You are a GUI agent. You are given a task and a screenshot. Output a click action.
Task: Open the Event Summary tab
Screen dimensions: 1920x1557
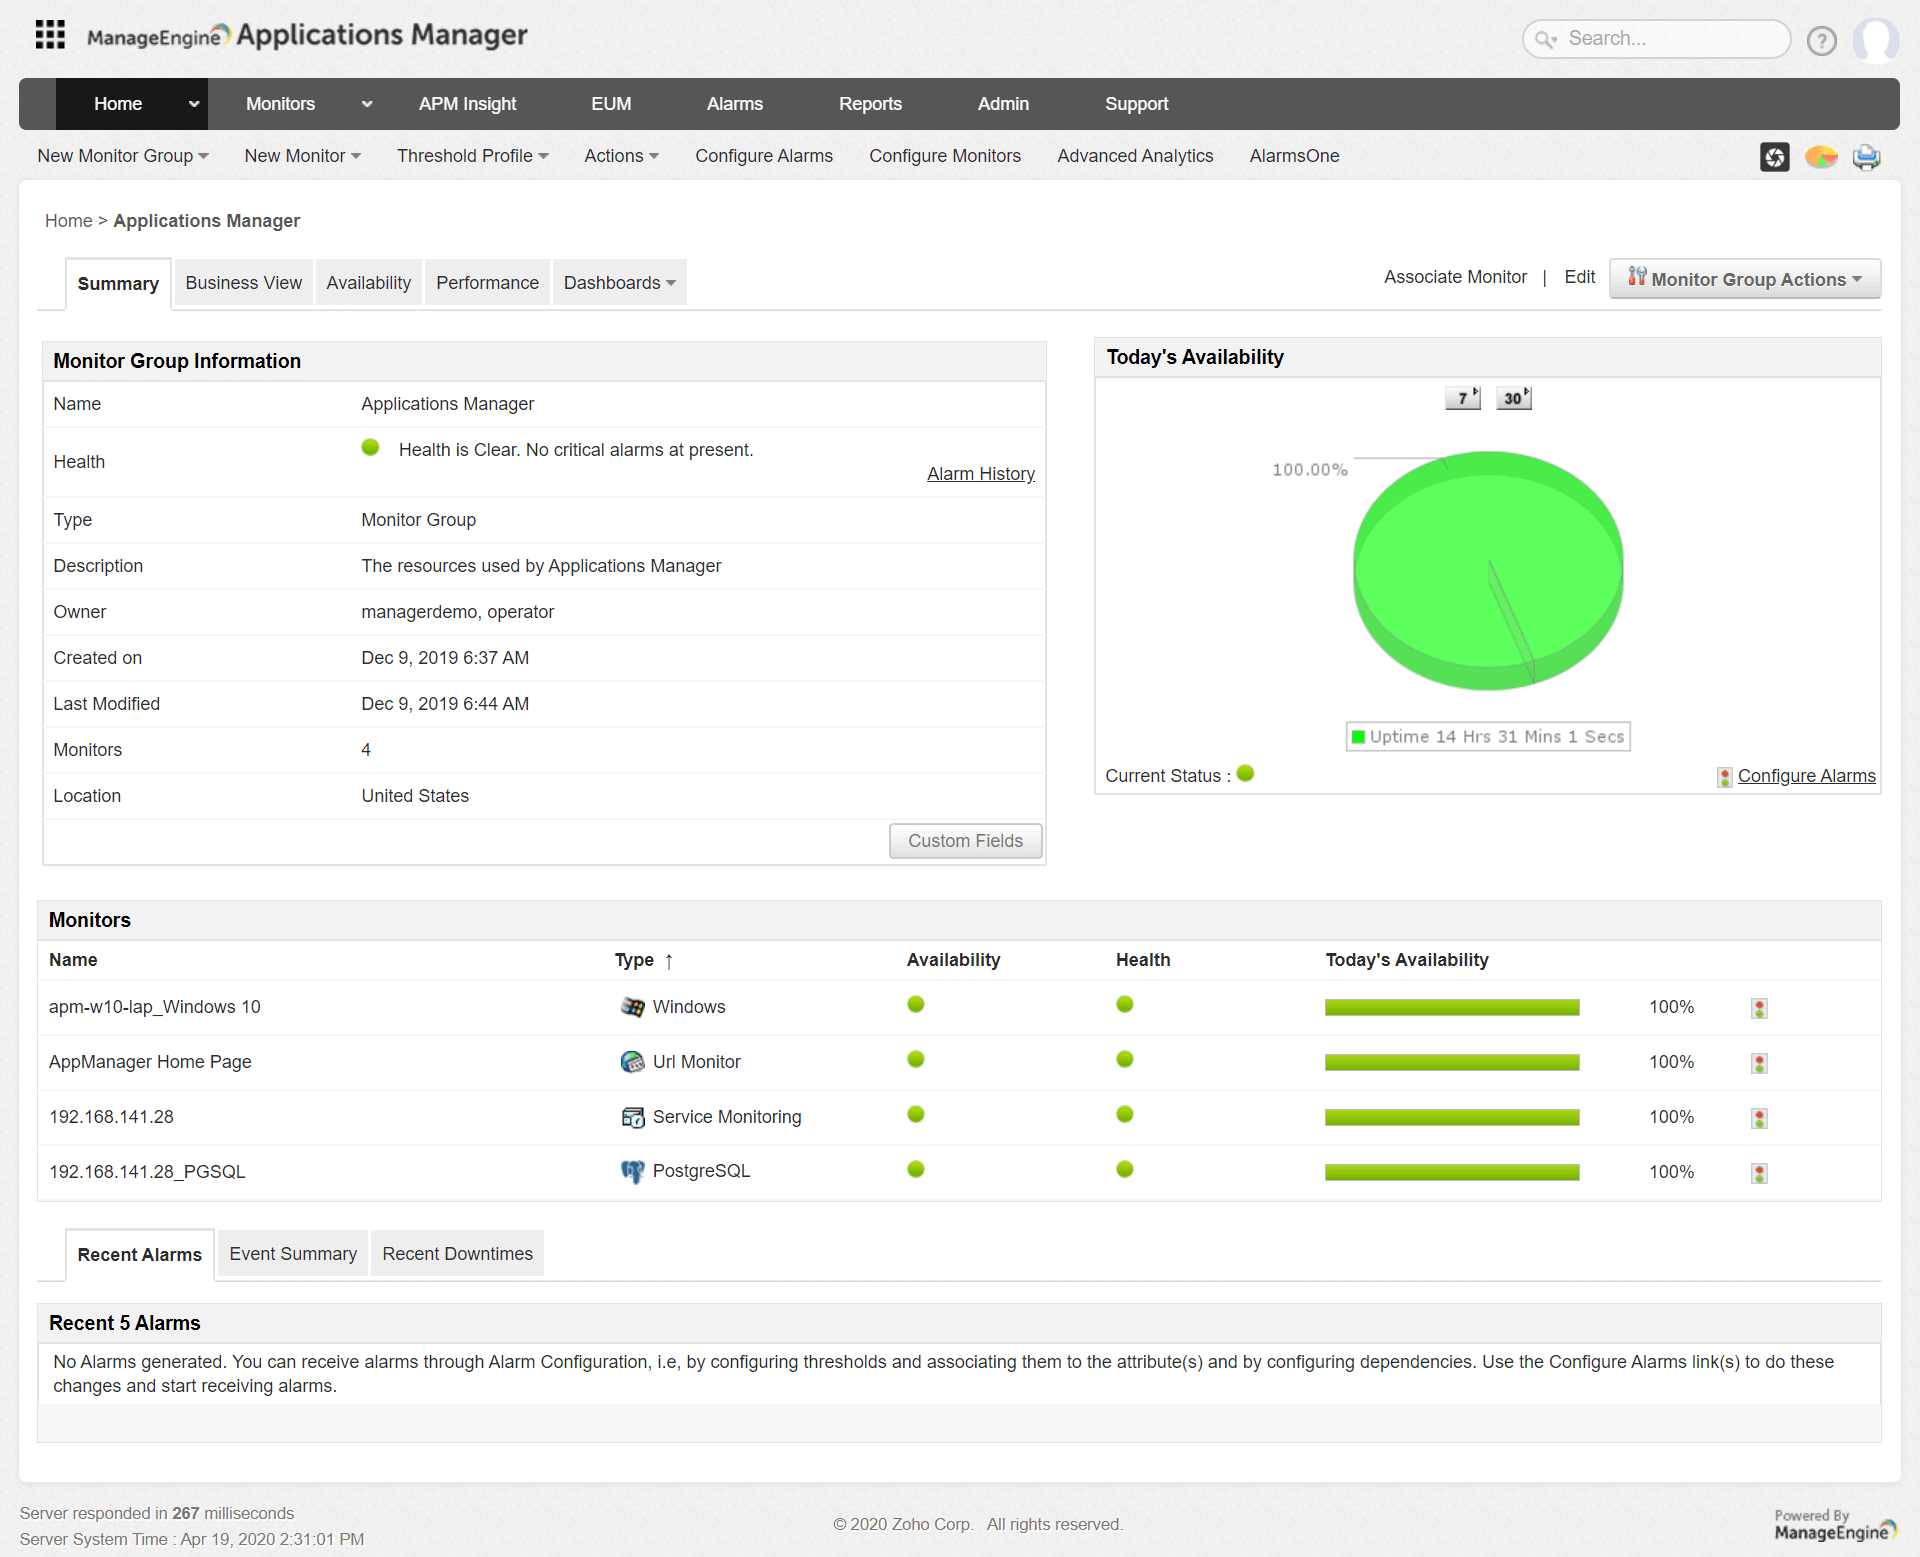[292, 1253]
